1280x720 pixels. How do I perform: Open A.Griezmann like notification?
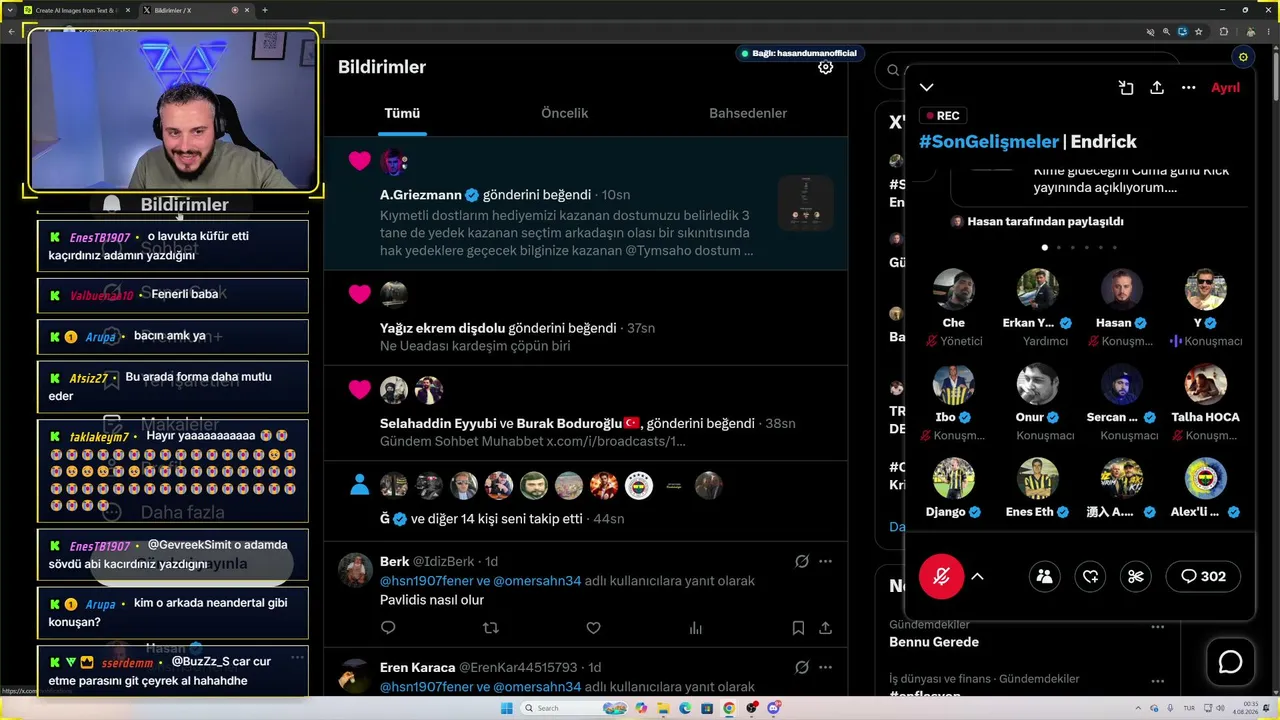point(586,204)
